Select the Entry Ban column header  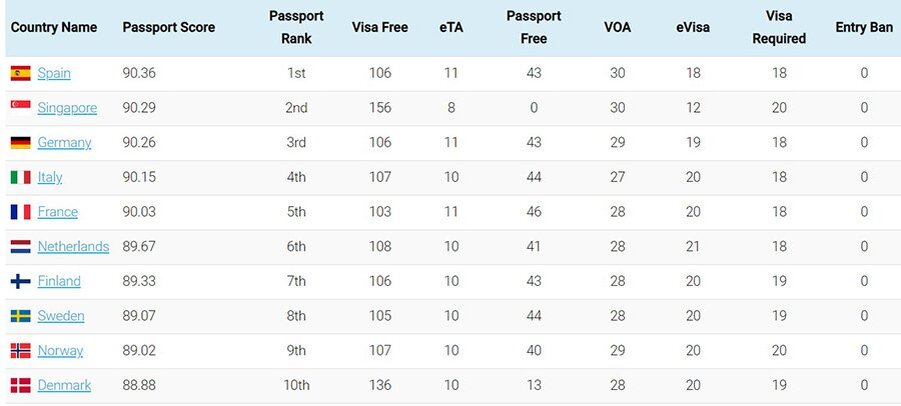(864, 27)
